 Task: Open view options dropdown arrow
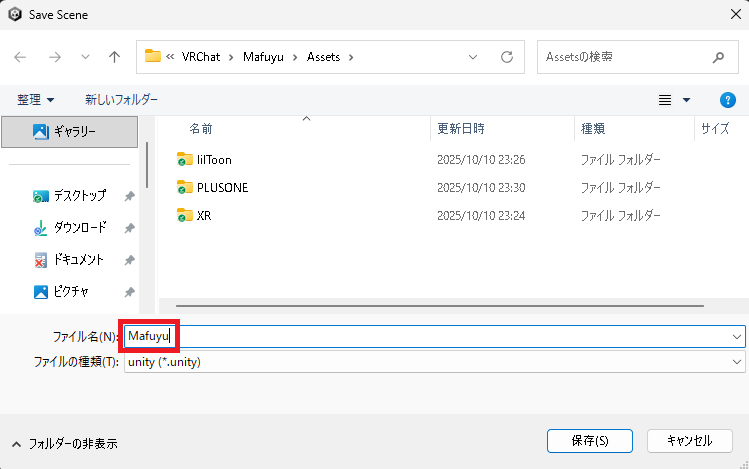click(686, 100)
